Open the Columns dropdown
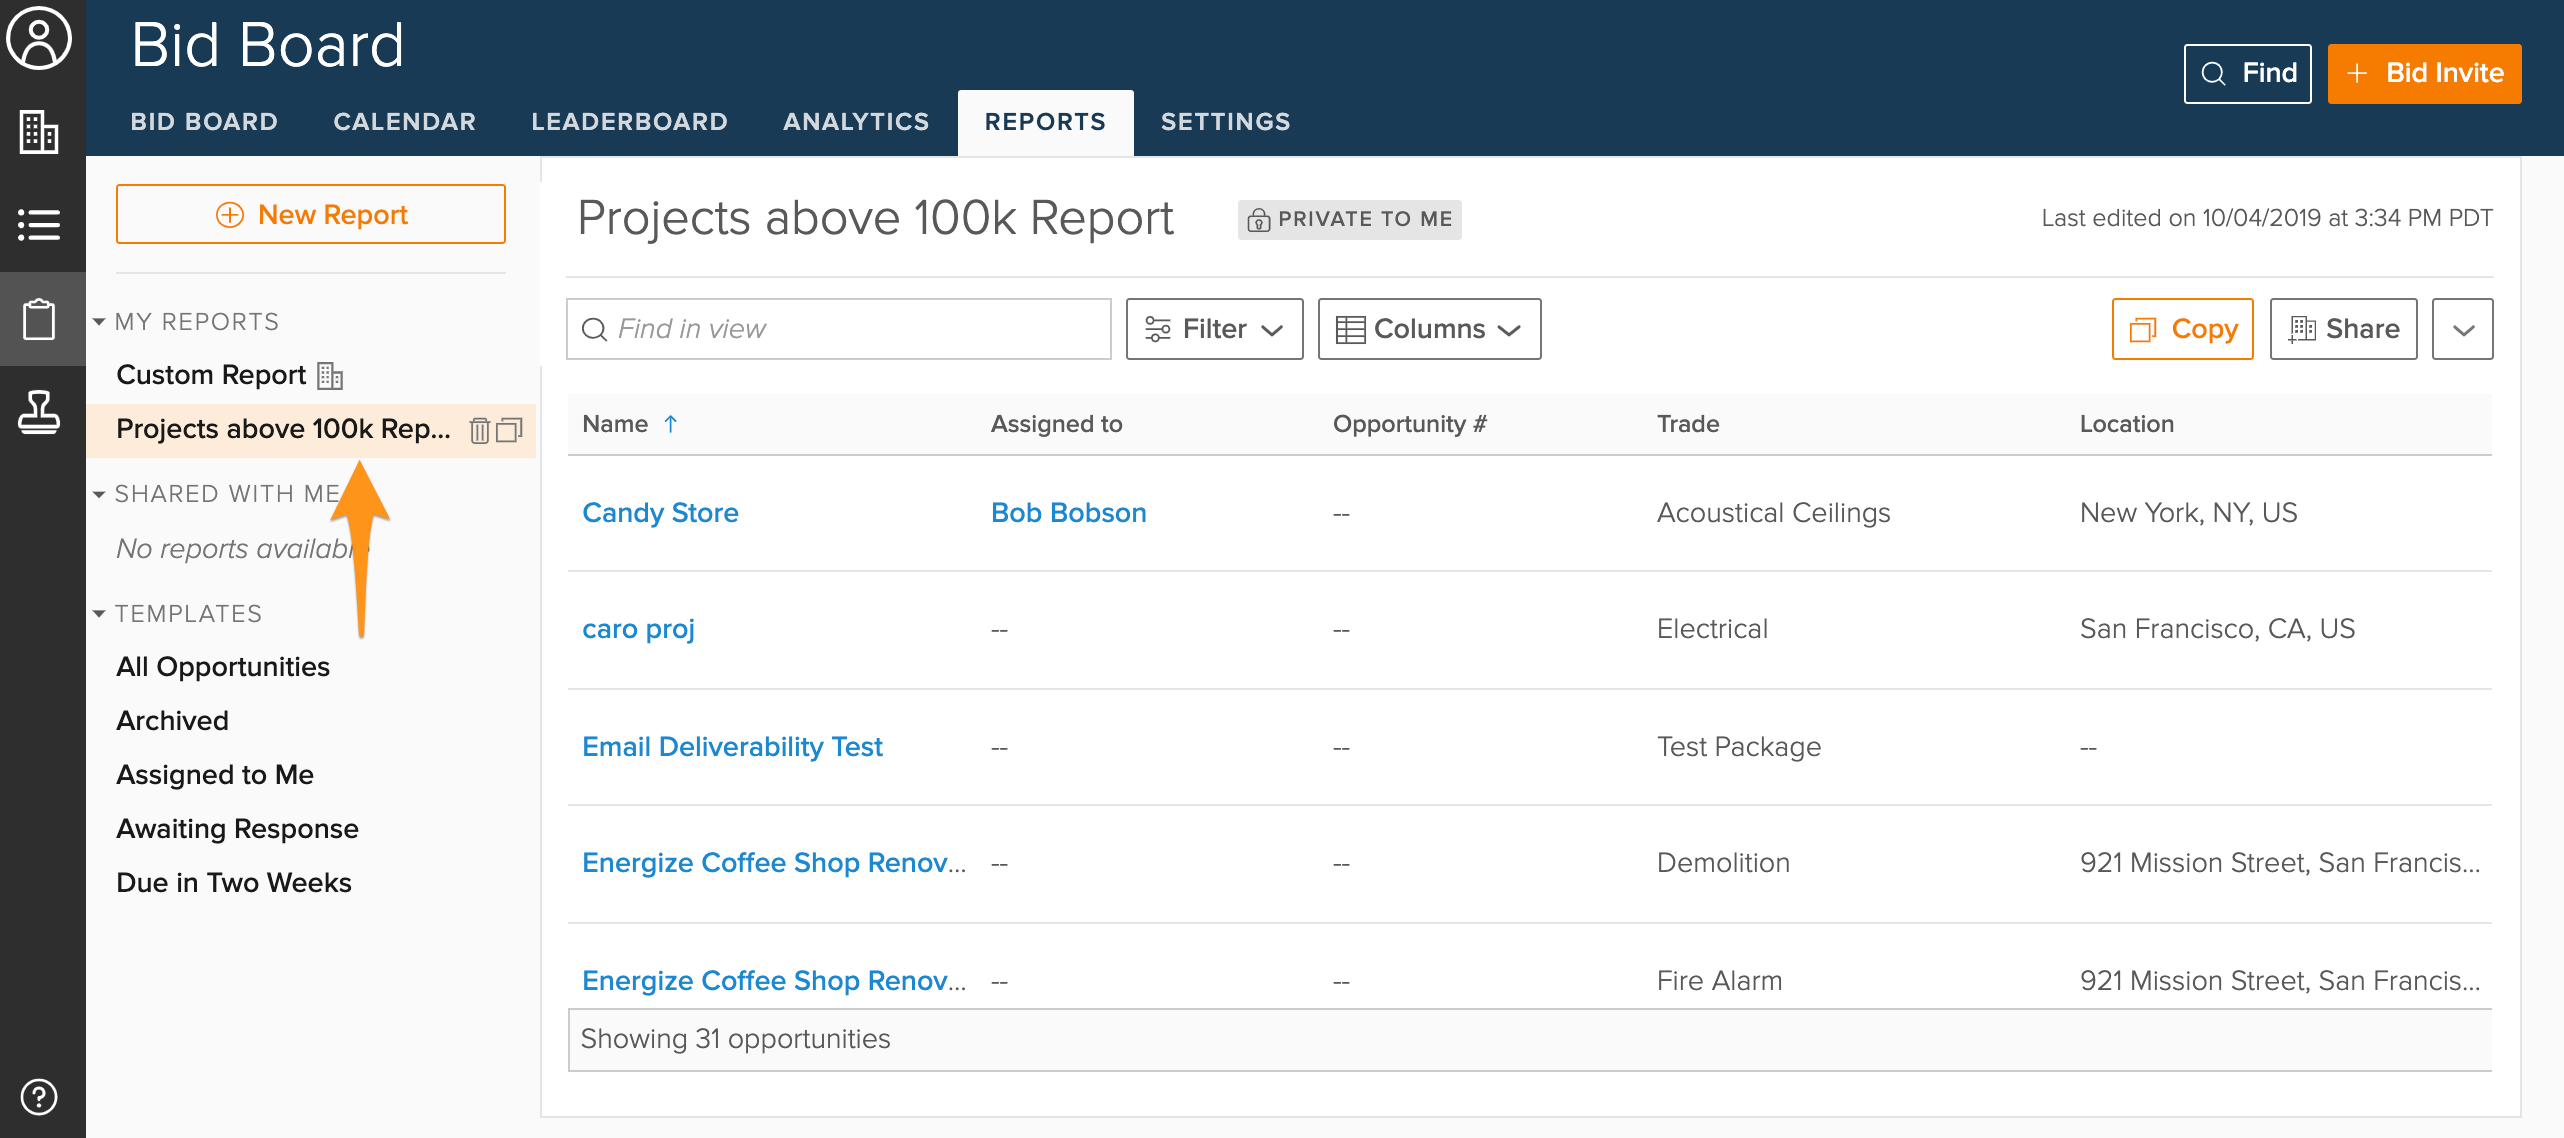This screenshot has width=2564, height=1138. pyautogui.click(x=1429, y=329)
